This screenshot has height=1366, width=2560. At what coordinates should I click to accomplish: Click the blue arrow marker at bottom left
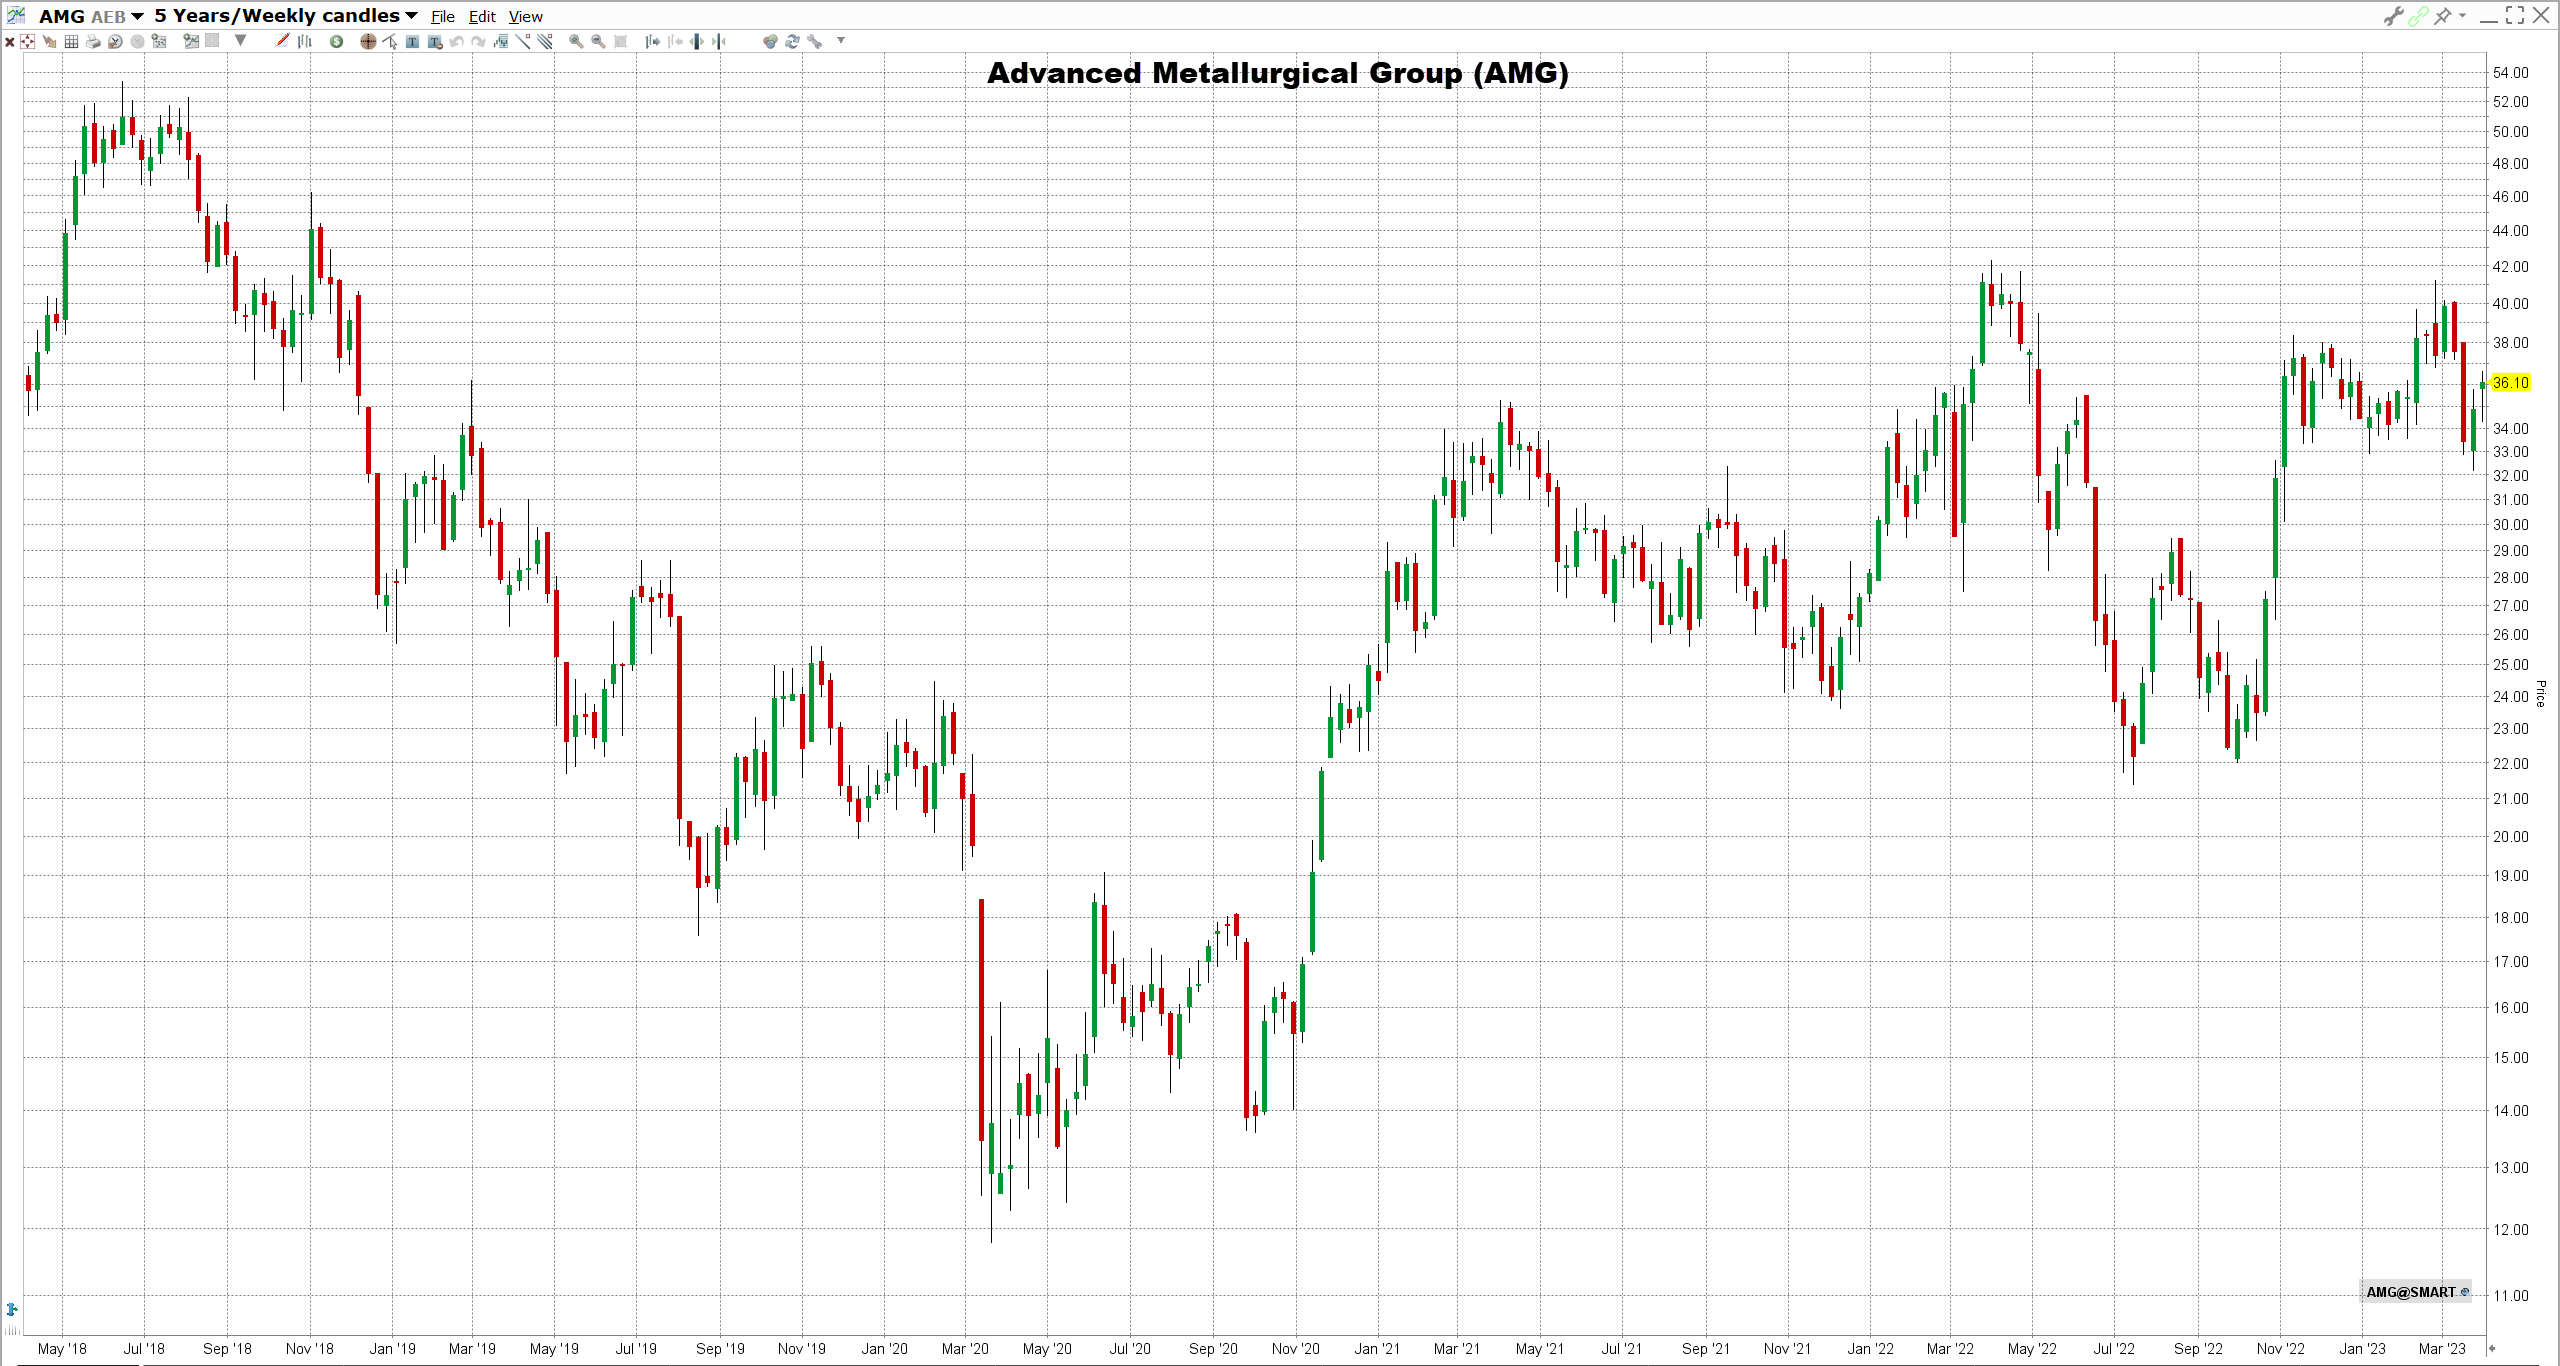coord(12,1309)
